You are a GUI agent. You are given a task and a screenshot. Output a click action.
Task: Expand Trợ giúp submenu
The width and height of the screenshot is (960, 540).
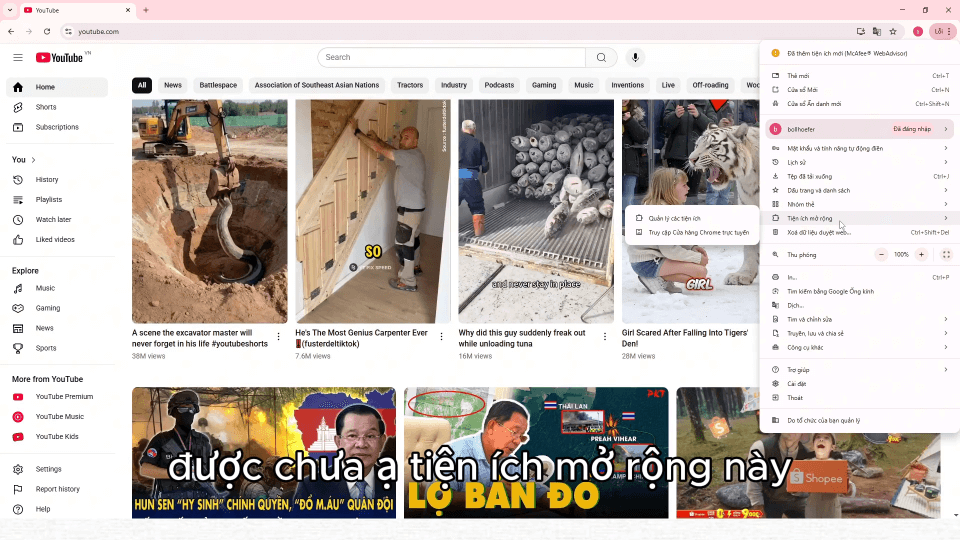coord(860,370)
